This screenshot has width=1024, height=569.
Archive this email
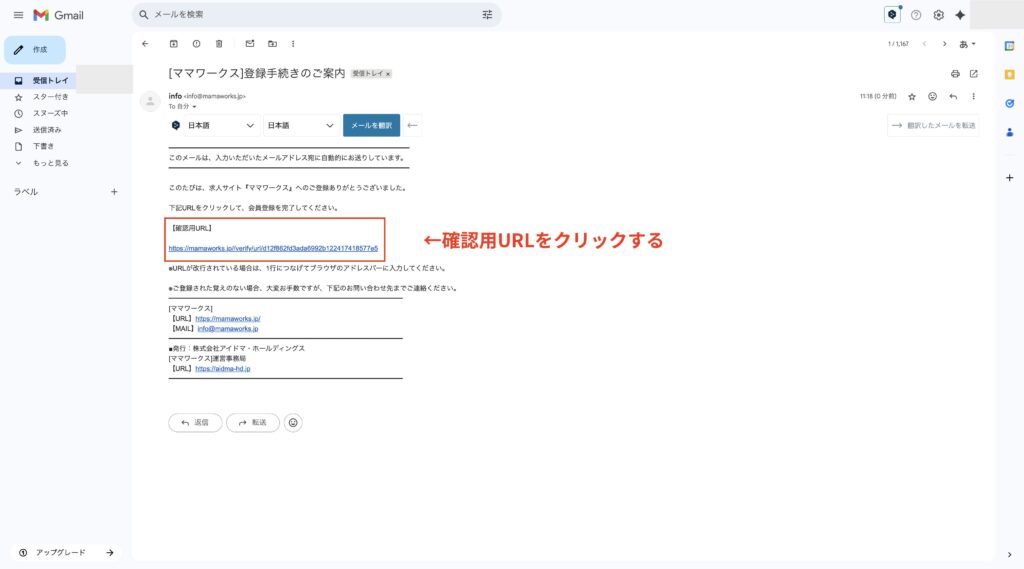tap(174, 44)
